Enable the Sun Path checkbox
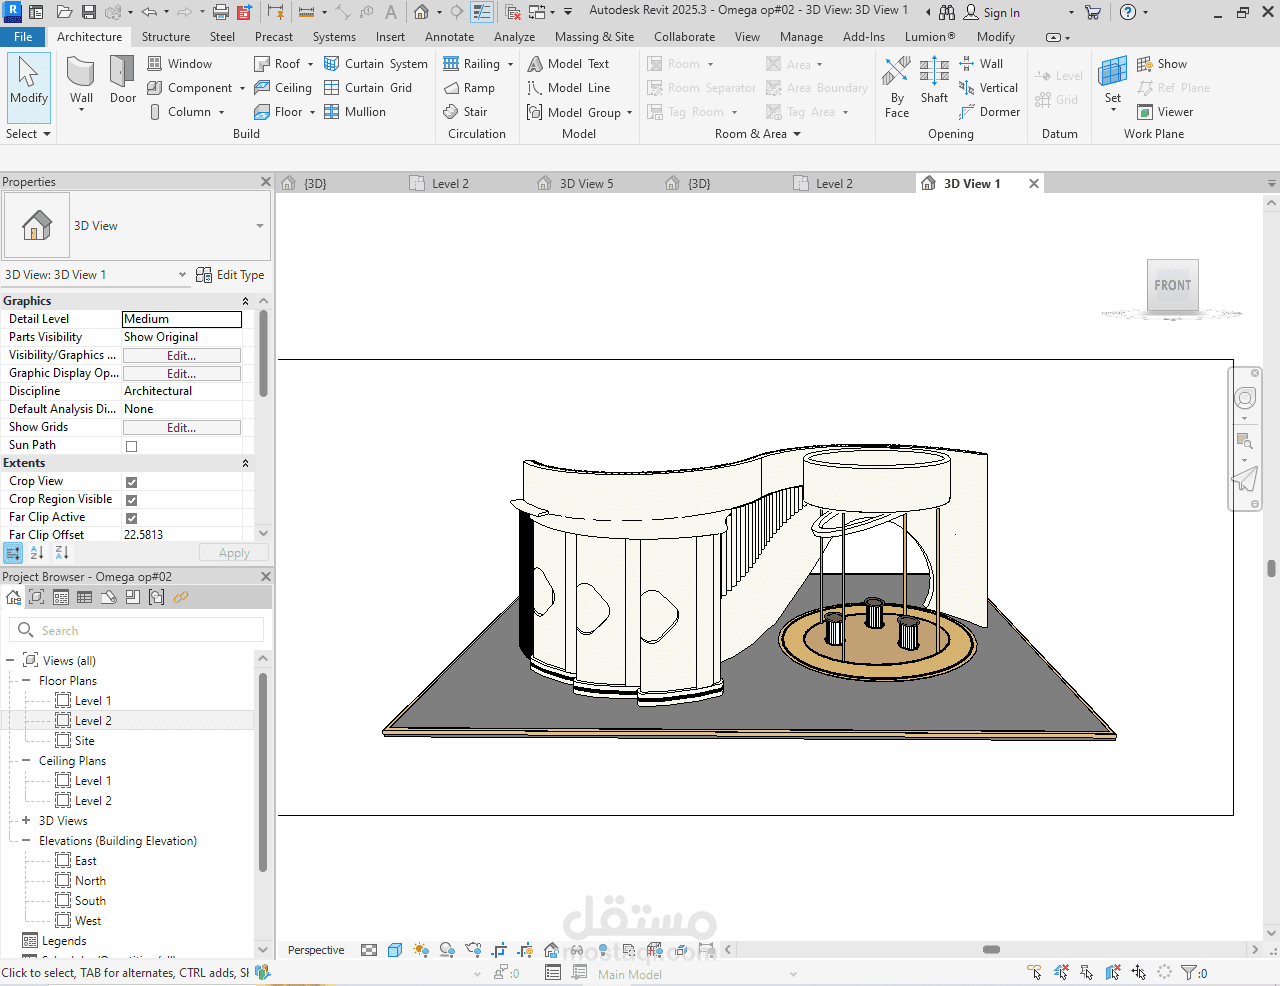1280x986 pixels. (x=131, y=446)
